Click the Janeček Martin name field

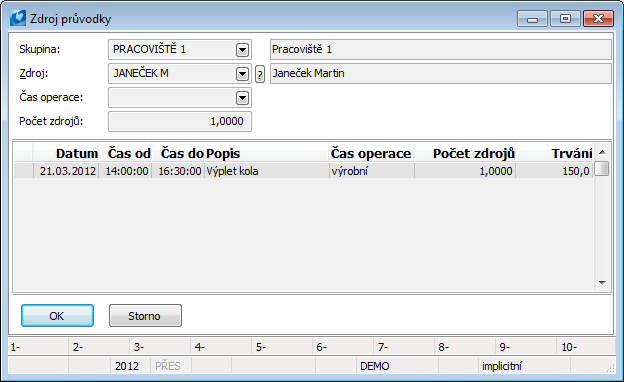pyautogui.click(x=441, y=73)
